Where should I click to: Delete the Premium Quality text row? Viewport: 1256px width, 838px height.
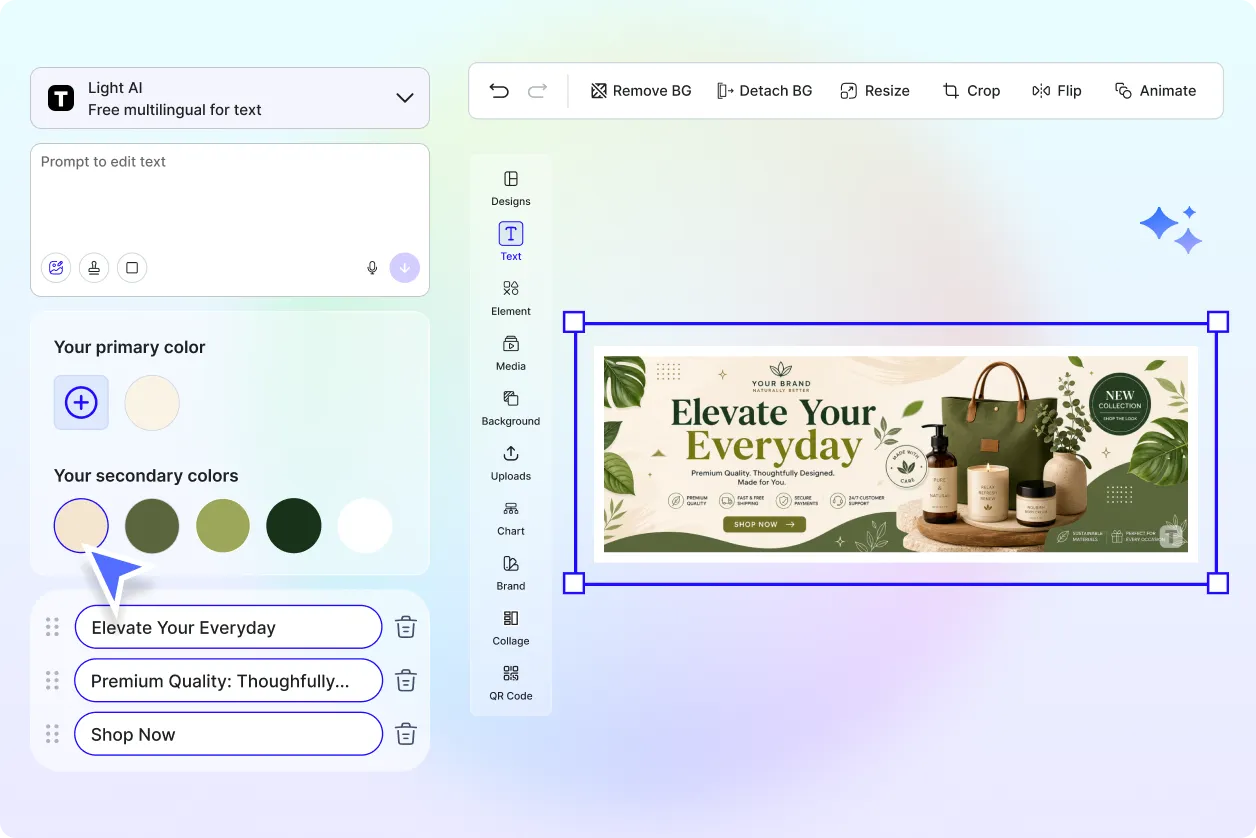pos(406,681)
